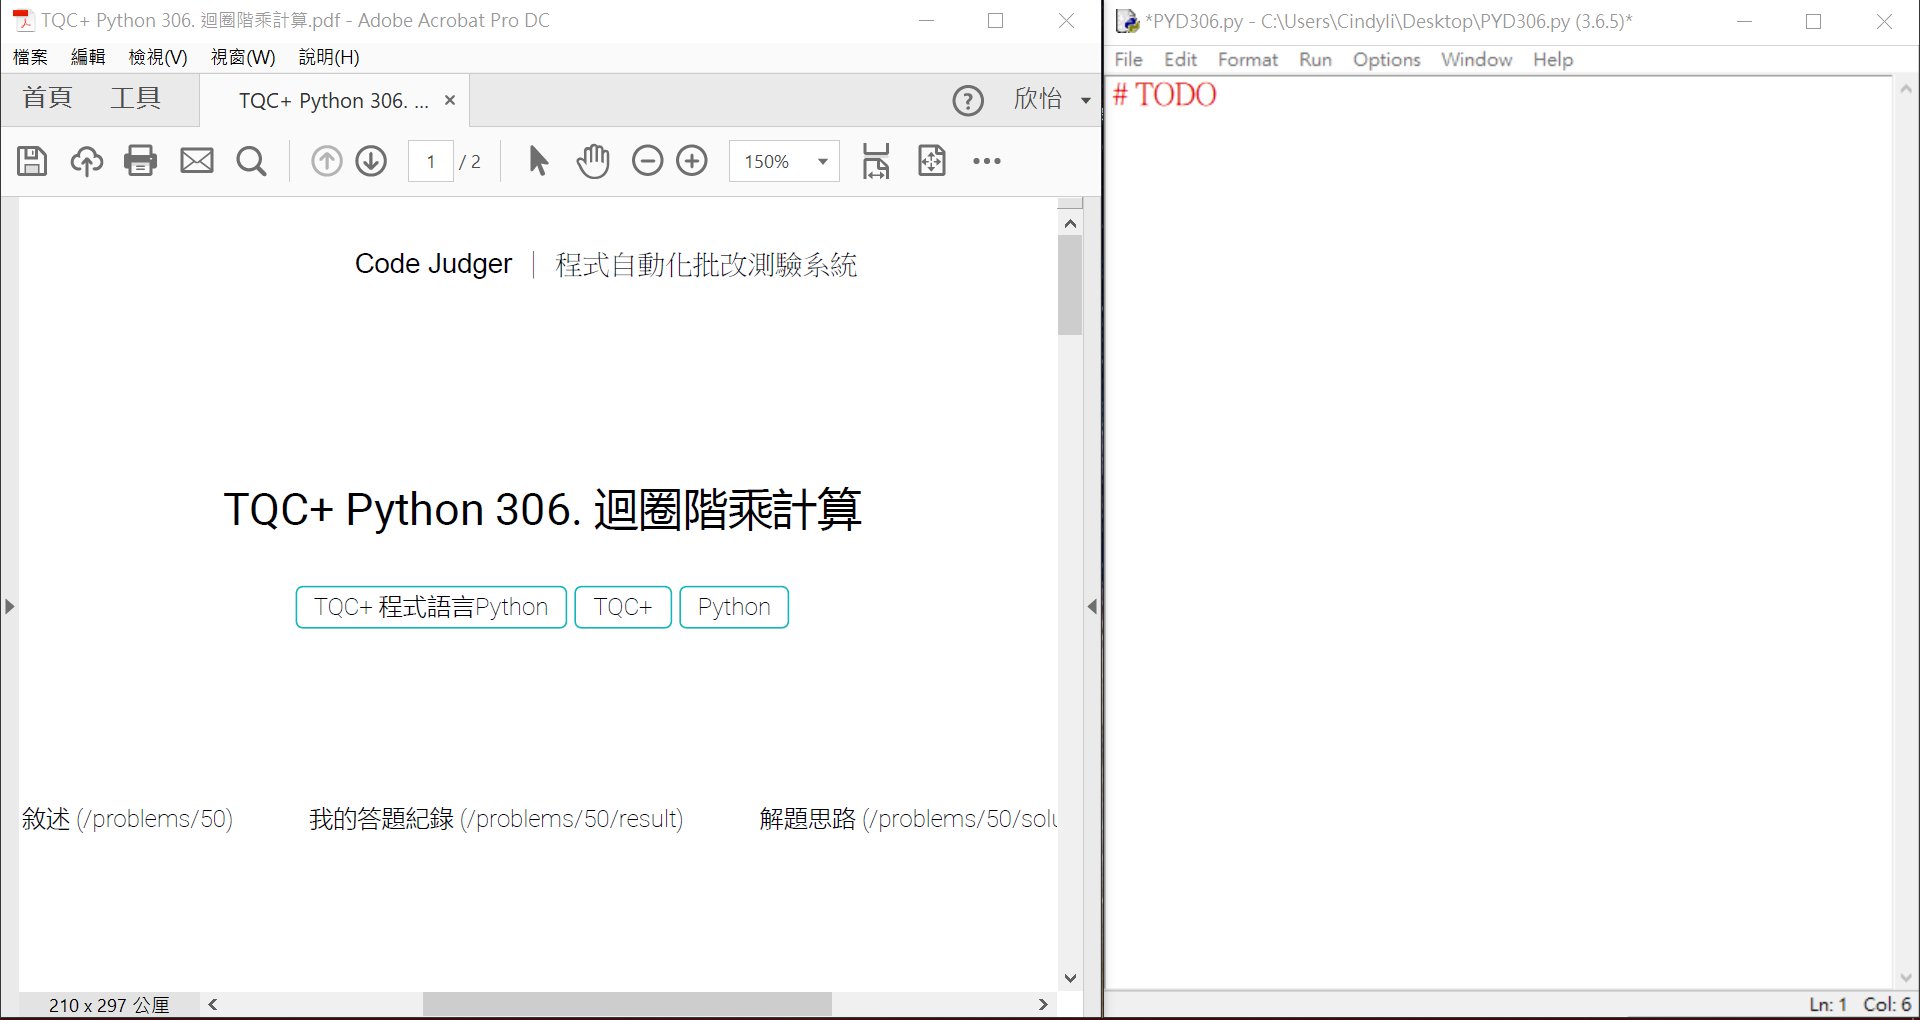1920x1020 pixels.
Task: Click the email envelope icon in Acrobat
Action: point(196,161)
